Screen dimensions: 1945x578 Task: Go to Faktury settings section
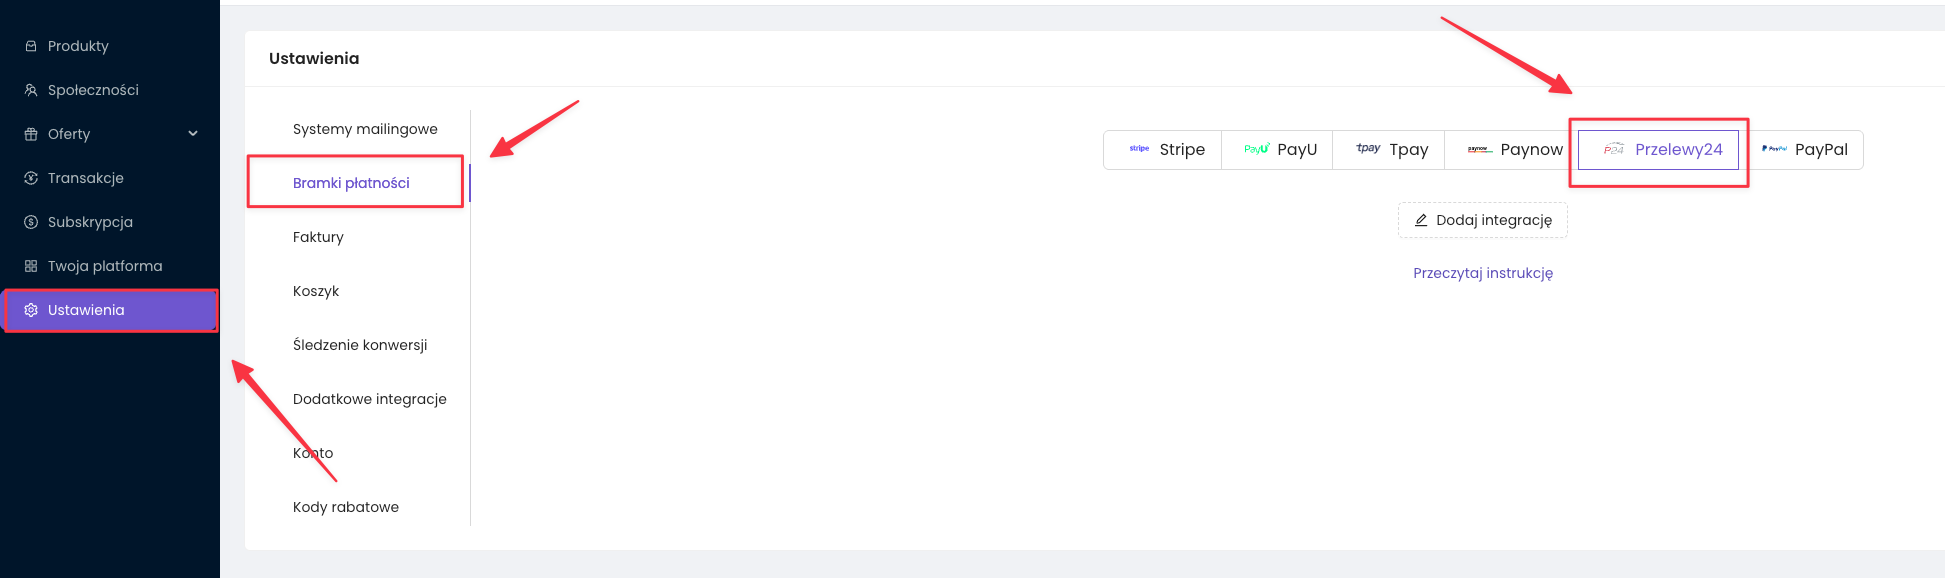[x=318, y=237]
